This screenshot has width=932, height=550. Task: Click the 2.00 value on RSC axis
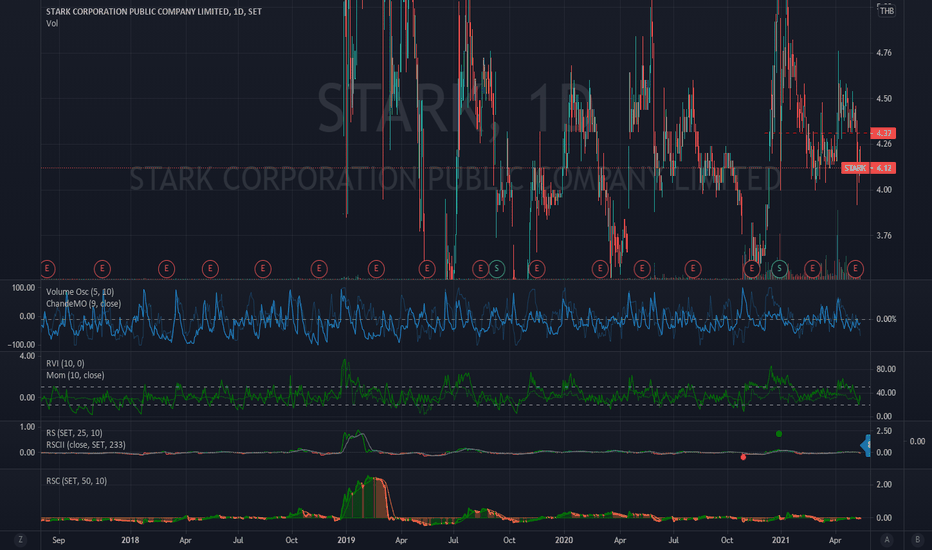[884, 485]
